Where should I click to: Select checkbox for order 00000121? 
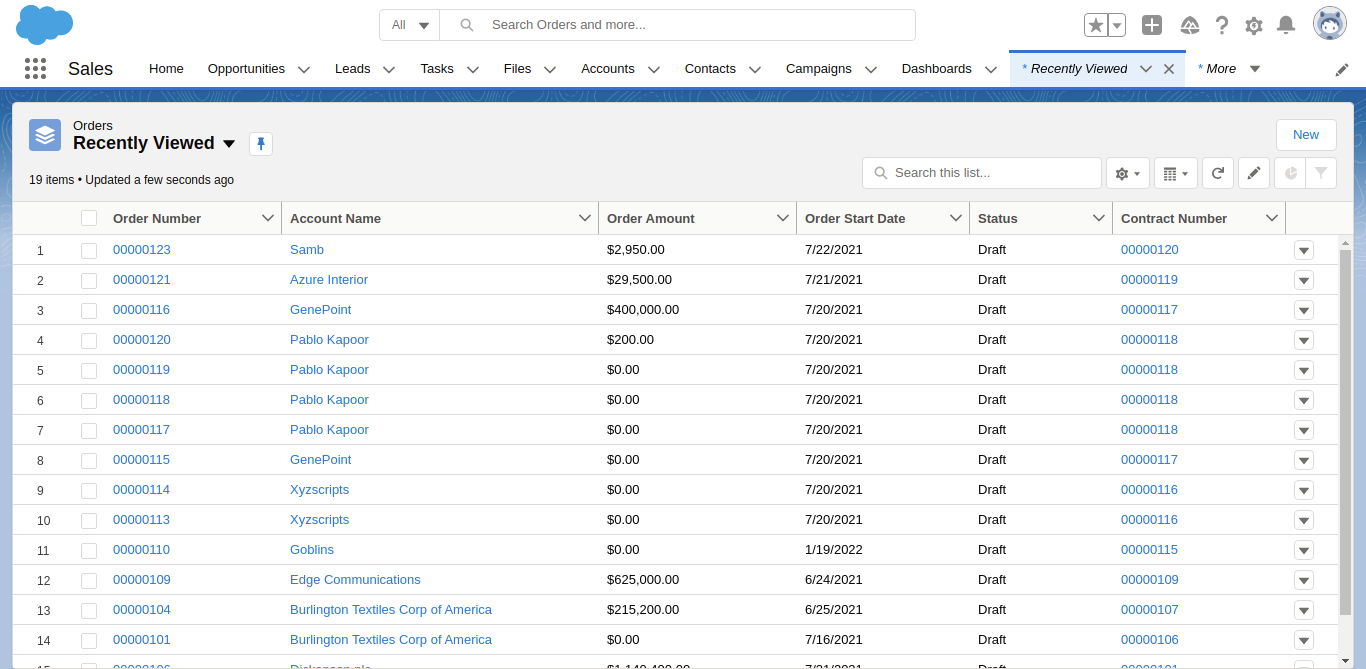[89, 280]
